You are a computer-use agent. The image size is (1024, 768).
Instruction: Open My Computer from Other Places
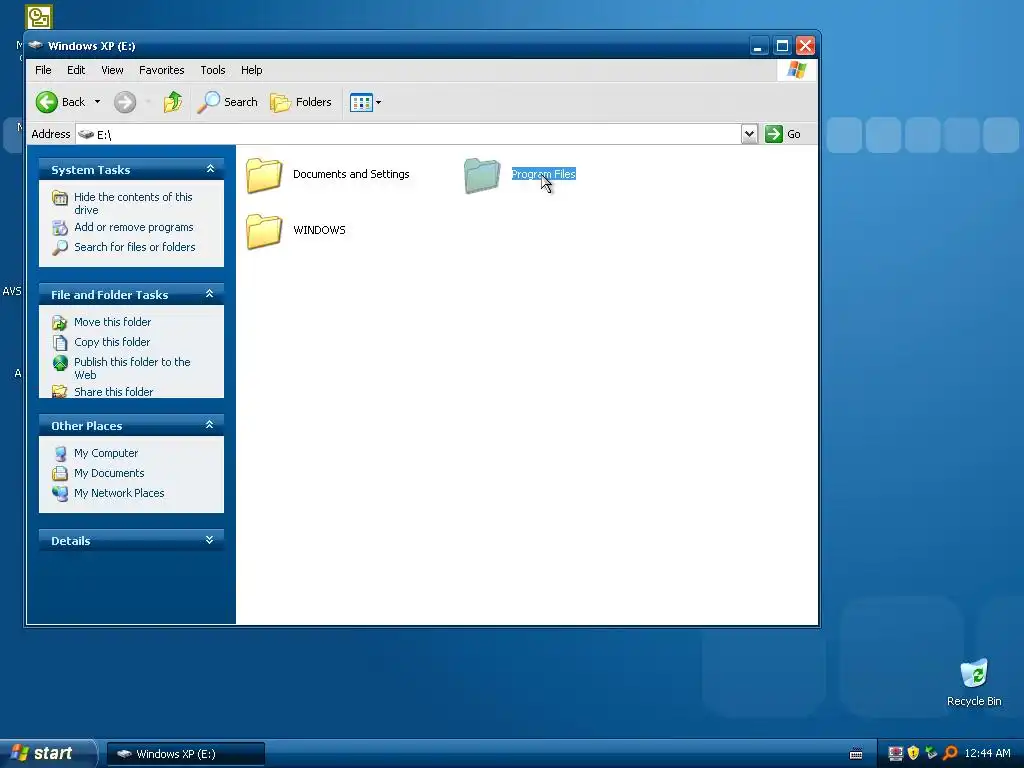pos(106,453)
